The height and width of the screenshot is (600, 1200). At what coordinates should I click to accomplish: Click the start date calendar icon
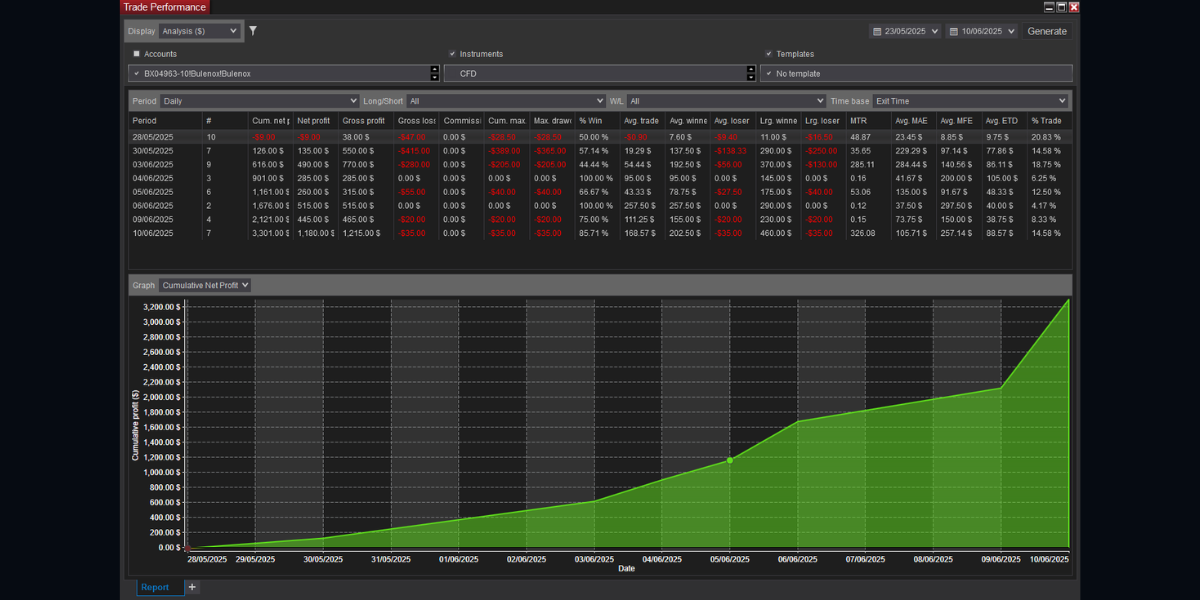tap(877, 31)
